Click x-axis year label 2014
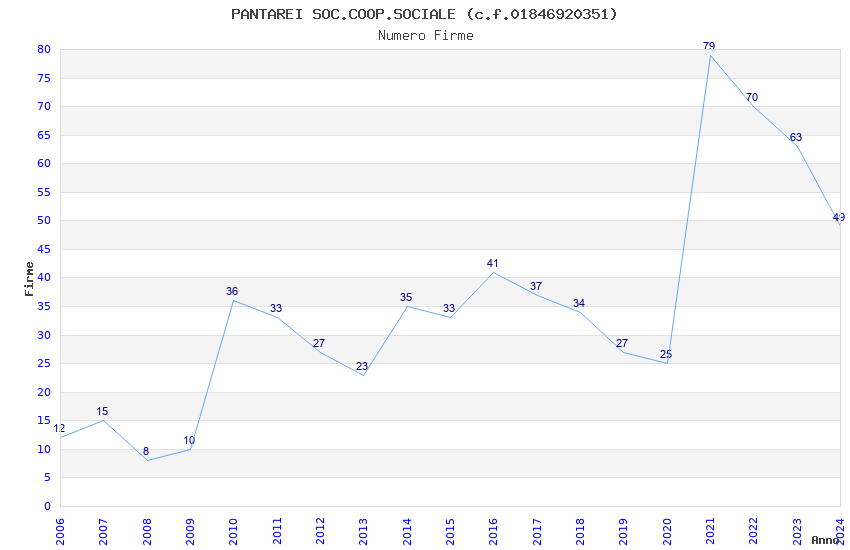This screenshot has width=850, height=550. coord(407,532)
